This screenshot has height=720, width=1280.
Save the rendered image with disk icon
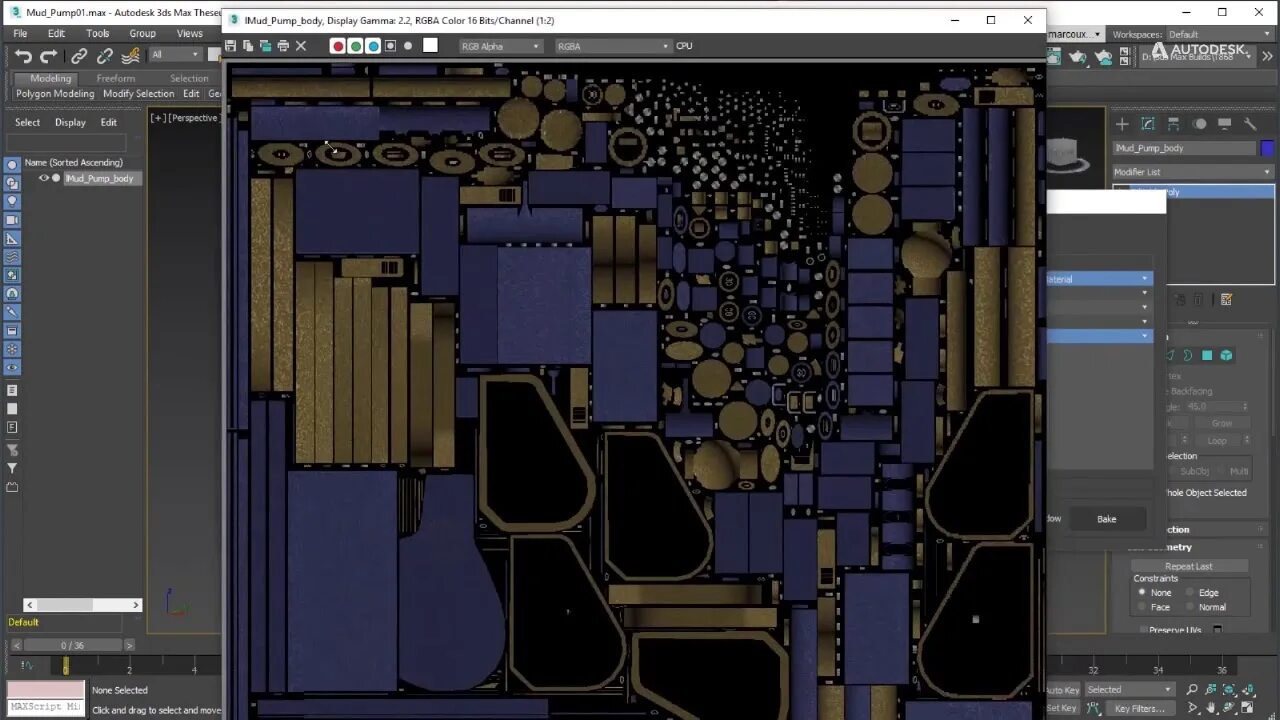tap(231, 46)
